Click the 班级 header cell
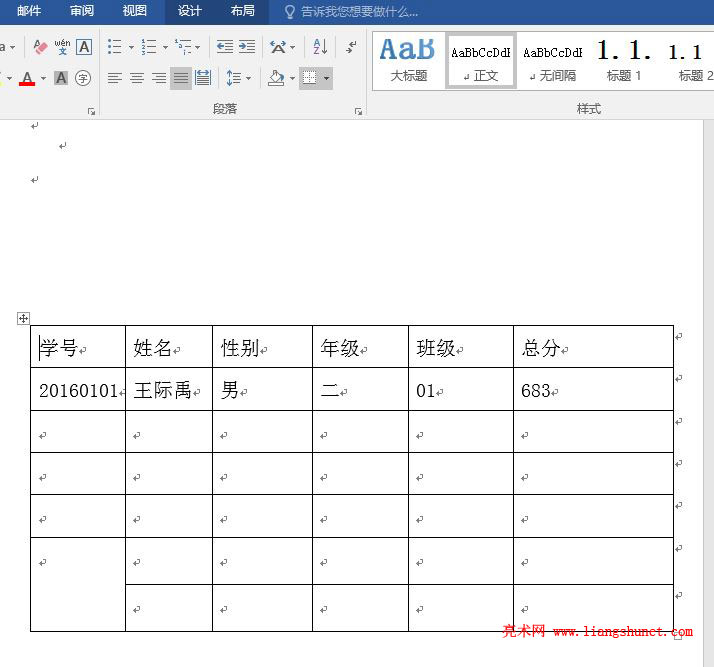Viewport: 714px width, 667px height. tap(461, 346)
